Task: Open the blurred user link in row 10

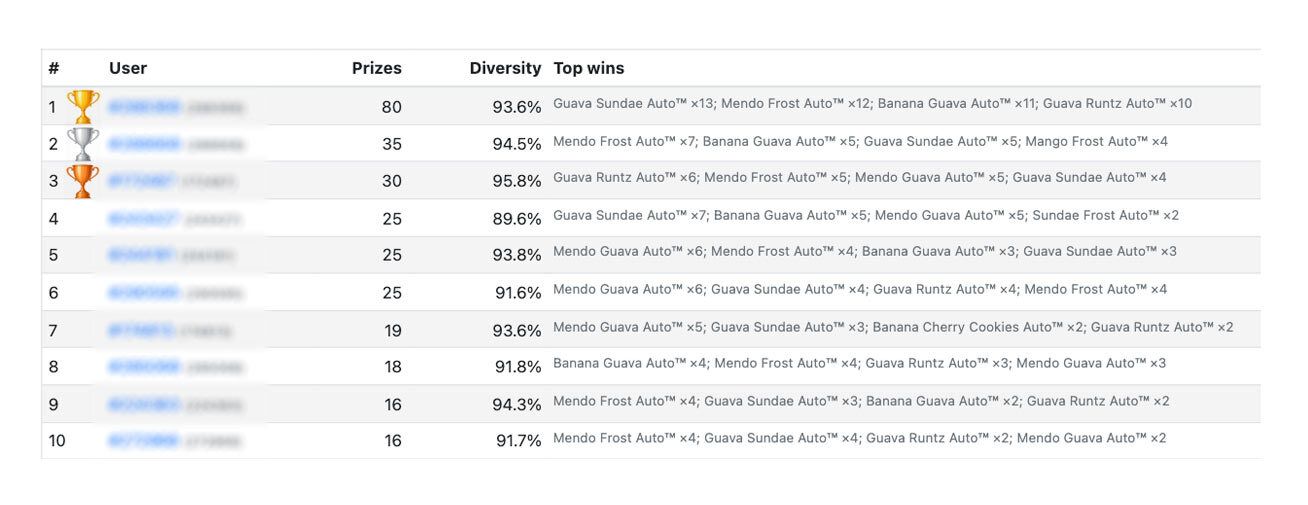Action: point(144,440)
